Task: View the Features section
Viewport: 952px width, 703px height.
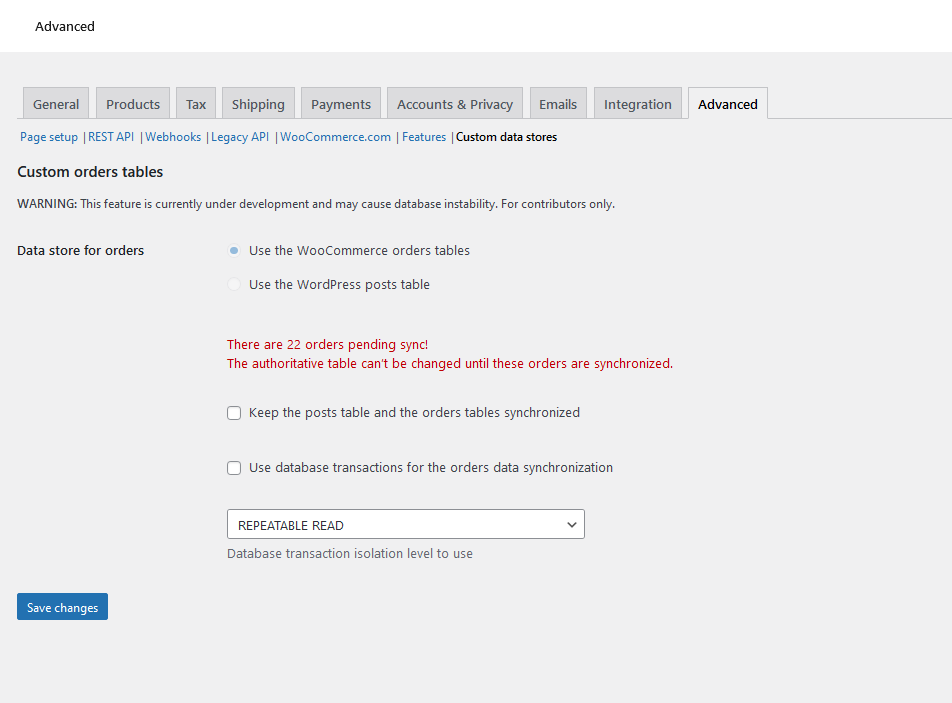Action: point(423,136)
